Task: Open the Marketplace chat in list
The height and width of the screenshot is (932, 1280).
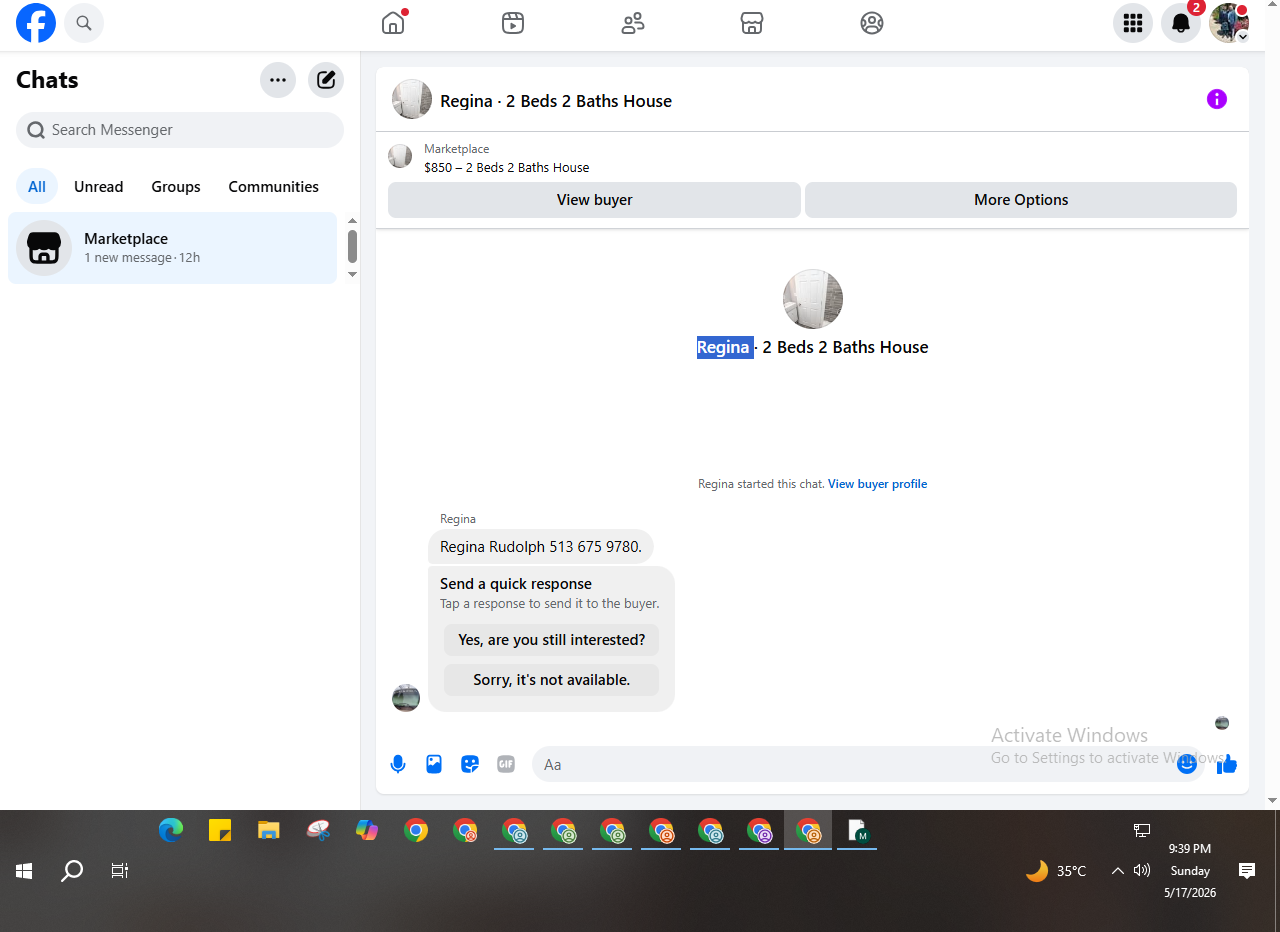Action: (x=173, y=248)
